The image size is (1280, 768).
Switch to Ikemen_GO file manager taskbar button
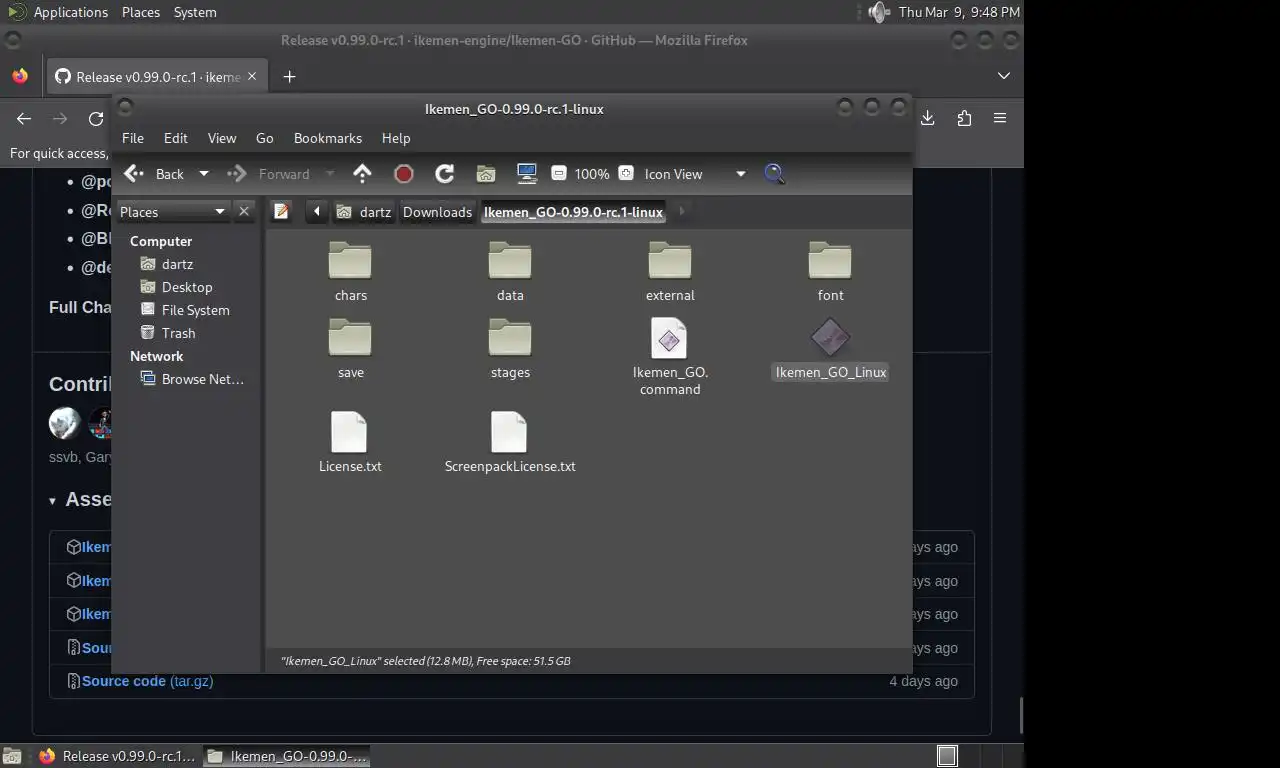(x=287, y=756)
